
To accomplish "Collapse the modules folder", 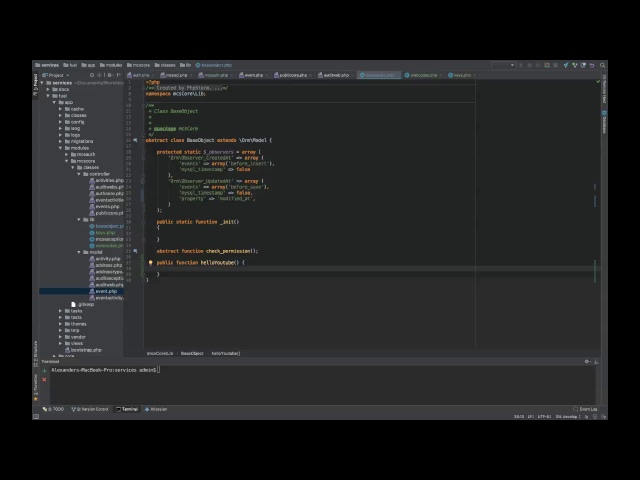I will click(x=61, y=148).
